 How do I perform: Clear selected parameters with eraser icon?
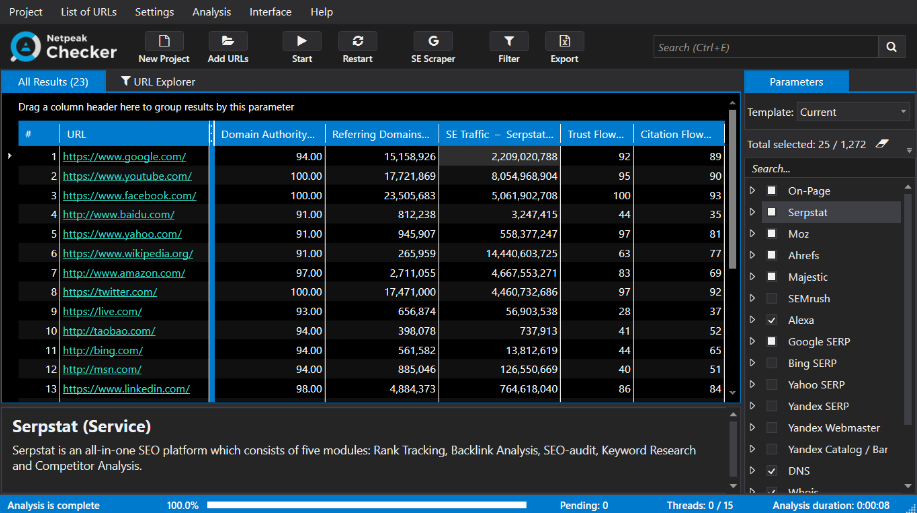[881, 144]
